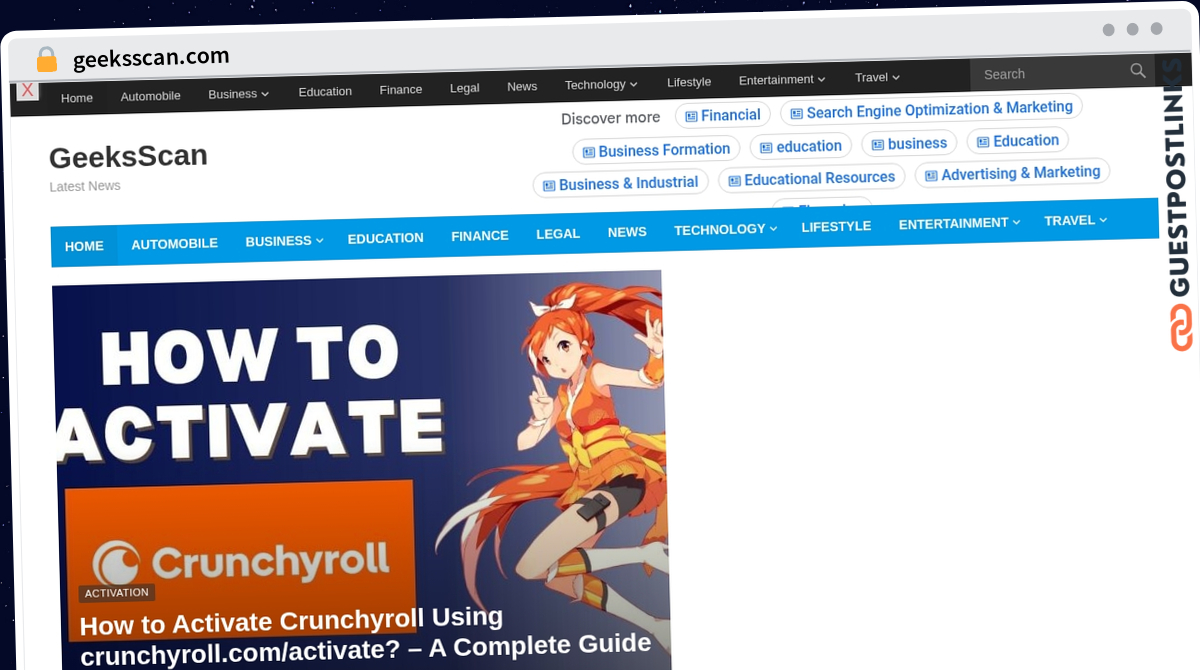Image resolution: width=1200 pixels, height=670 pixels.
Task: Select AUTOMOBILE in blue navigation bar
Action: pos(175,243)
